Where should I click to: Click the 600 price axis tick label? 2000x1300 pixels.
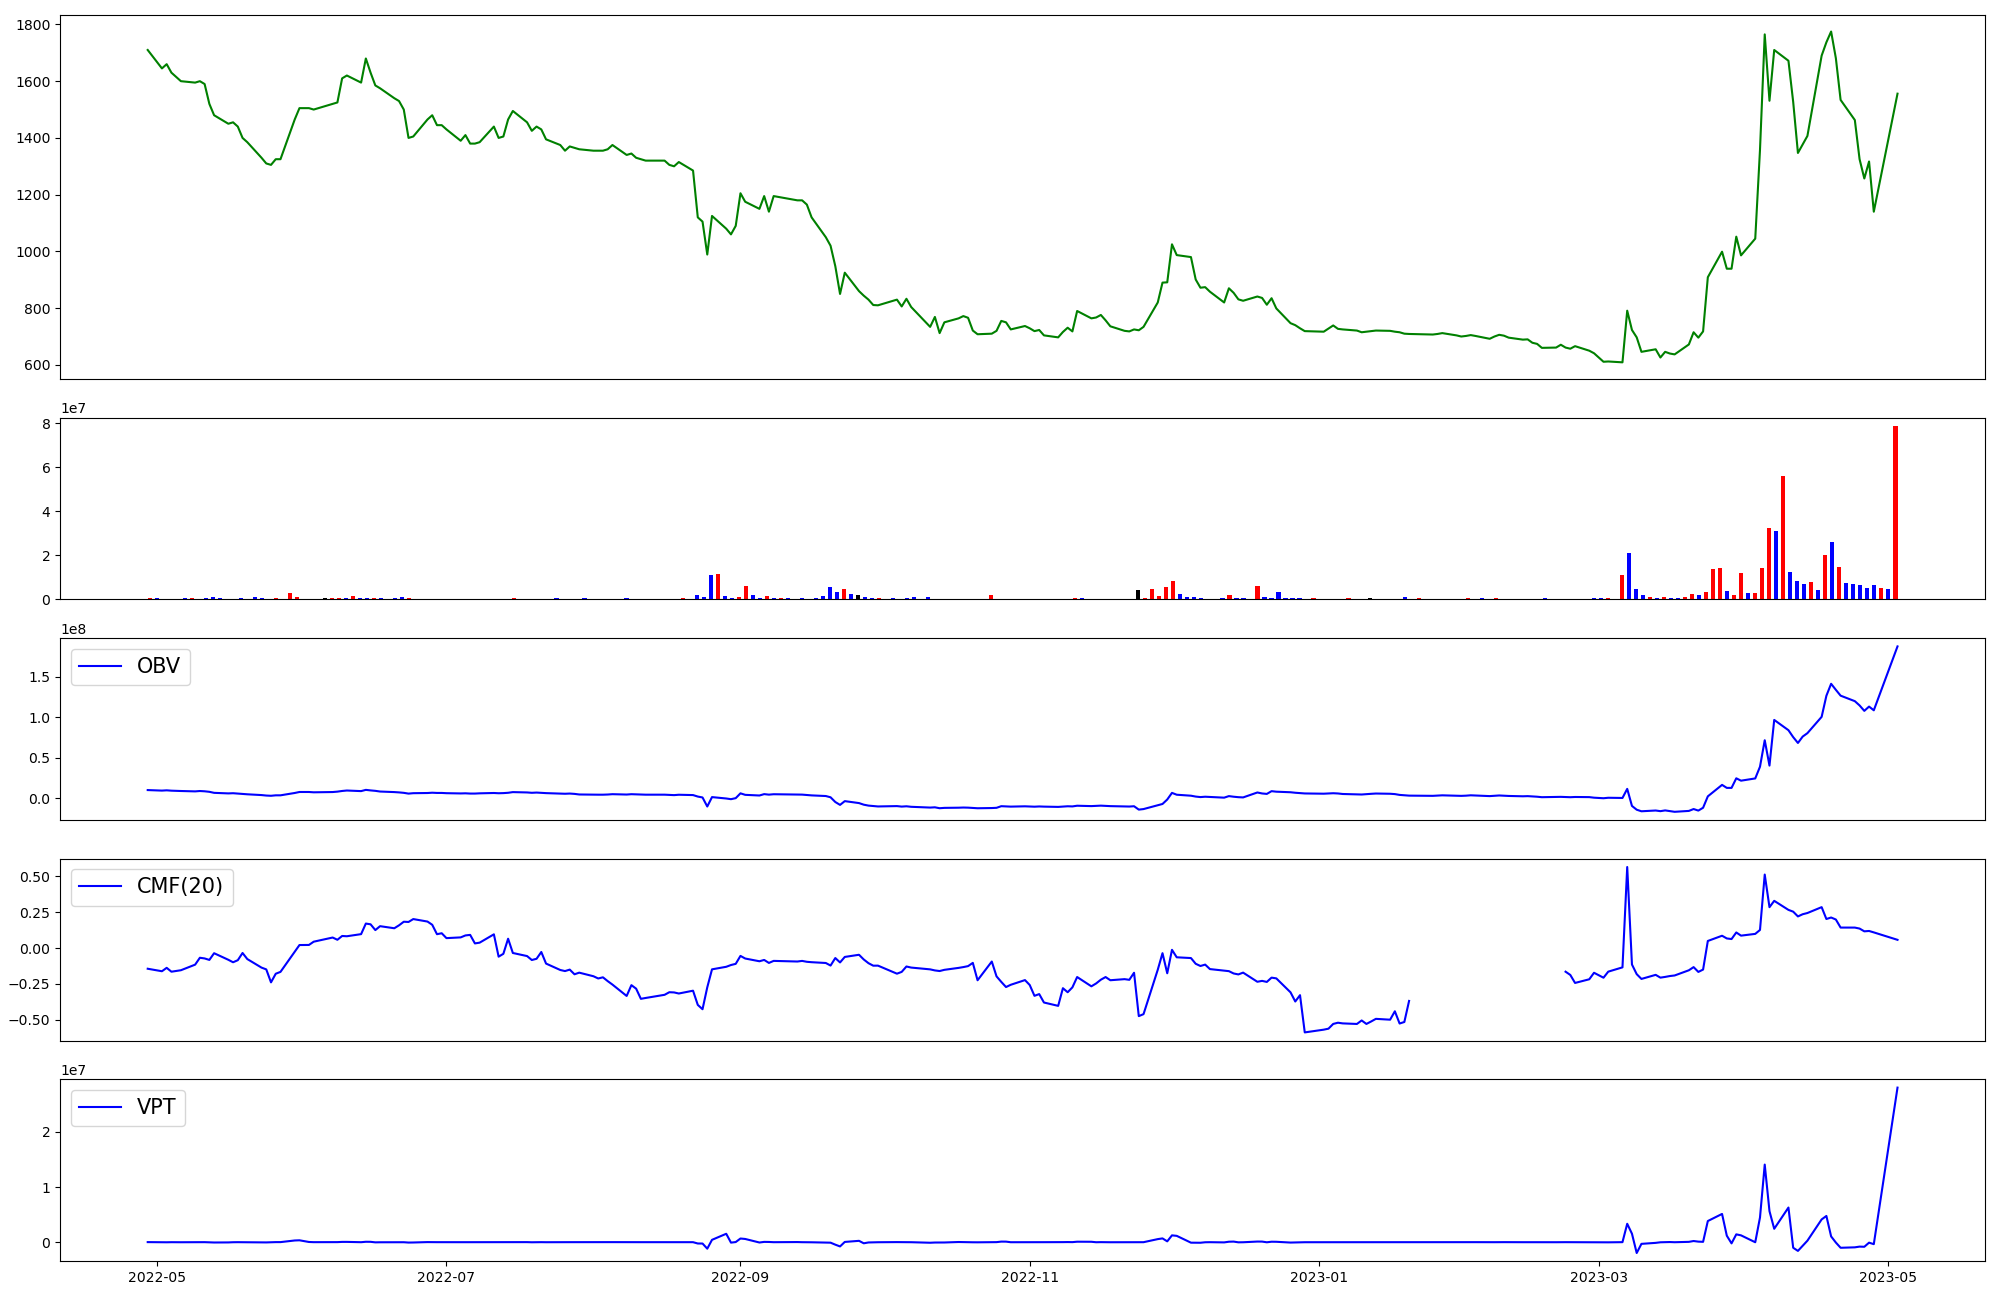(38, 365)
